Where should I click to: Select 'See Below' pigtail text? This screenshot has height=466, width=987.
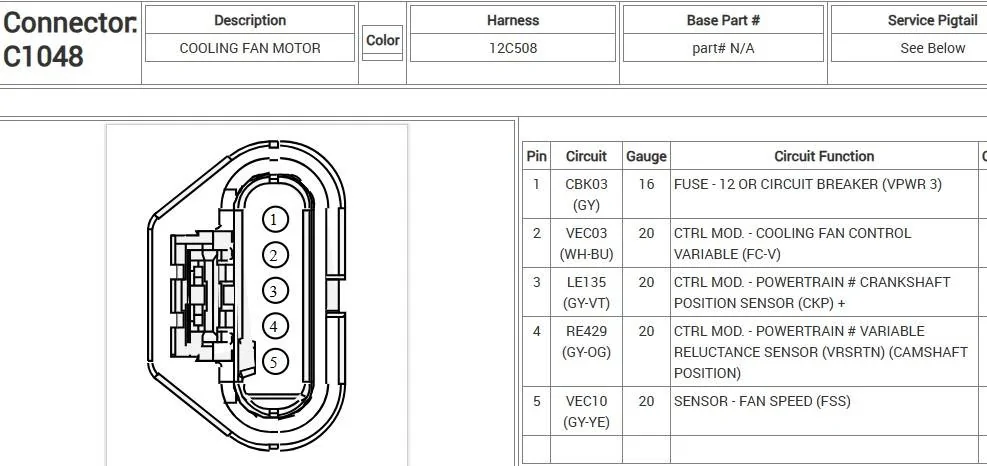click(x=933, y=48)
